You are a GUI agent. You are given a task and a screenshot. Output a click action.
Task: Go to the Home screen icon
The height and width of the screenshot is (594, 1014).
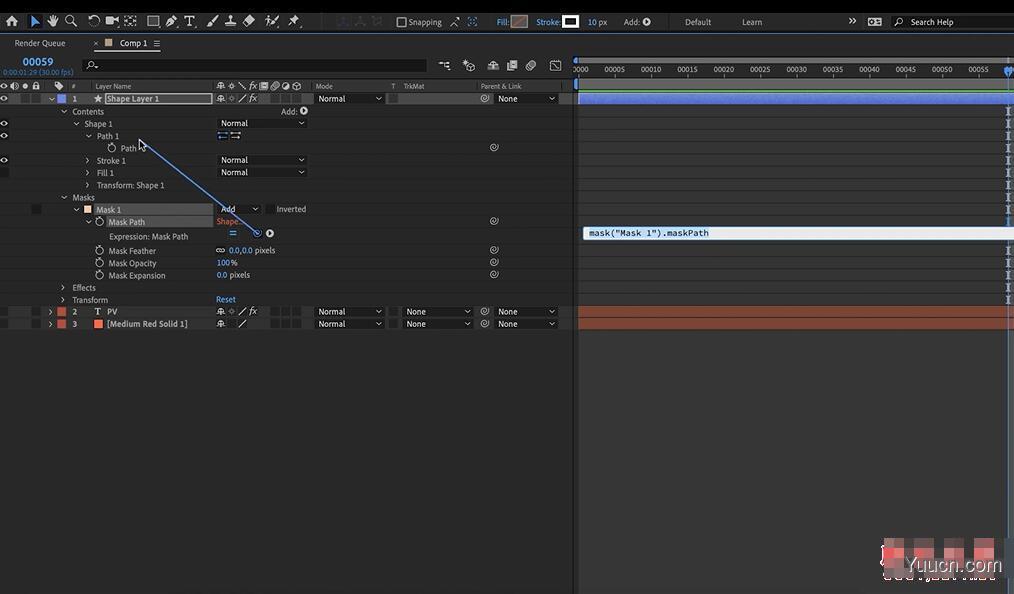(12, 21)
